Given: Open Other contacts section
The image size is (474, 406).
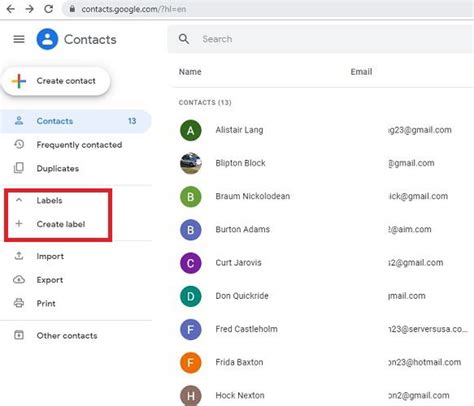Looking at the screenshot, I should tap(76, 335).
